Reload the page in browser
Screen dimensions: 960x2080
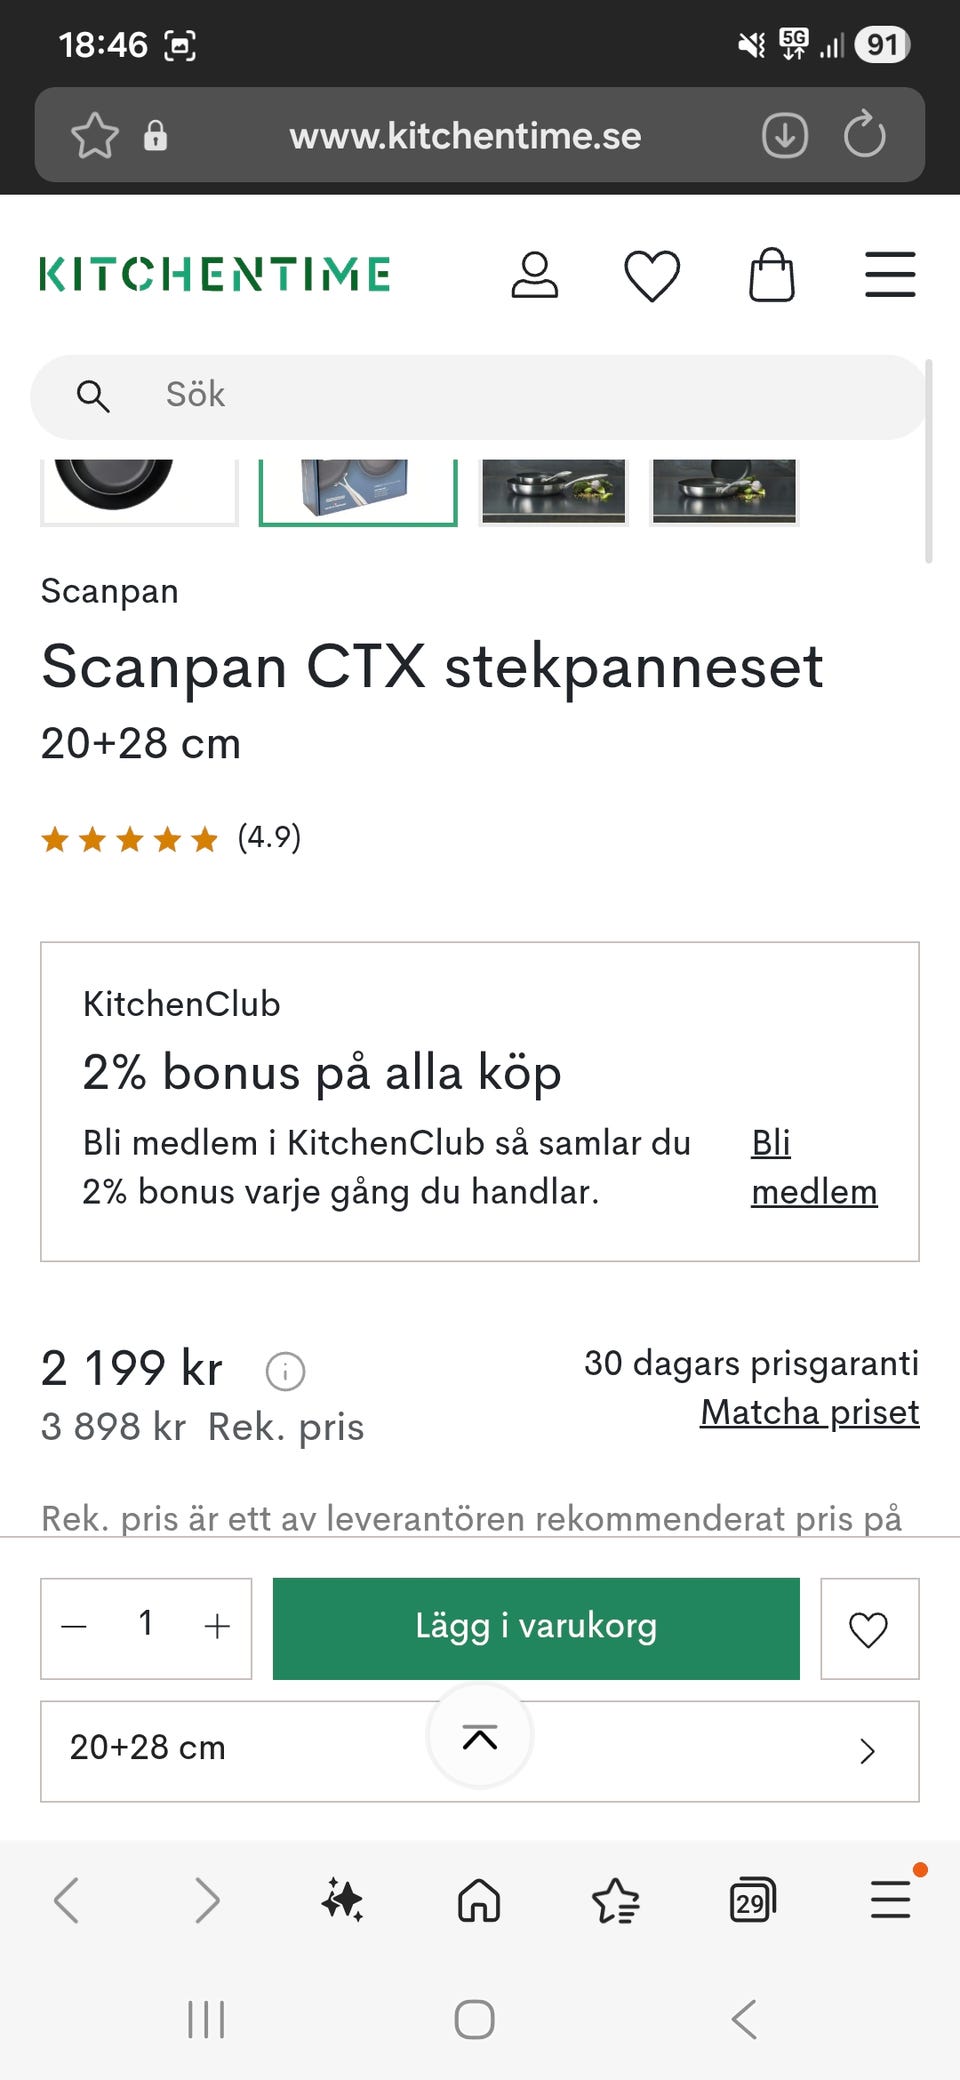865,135
